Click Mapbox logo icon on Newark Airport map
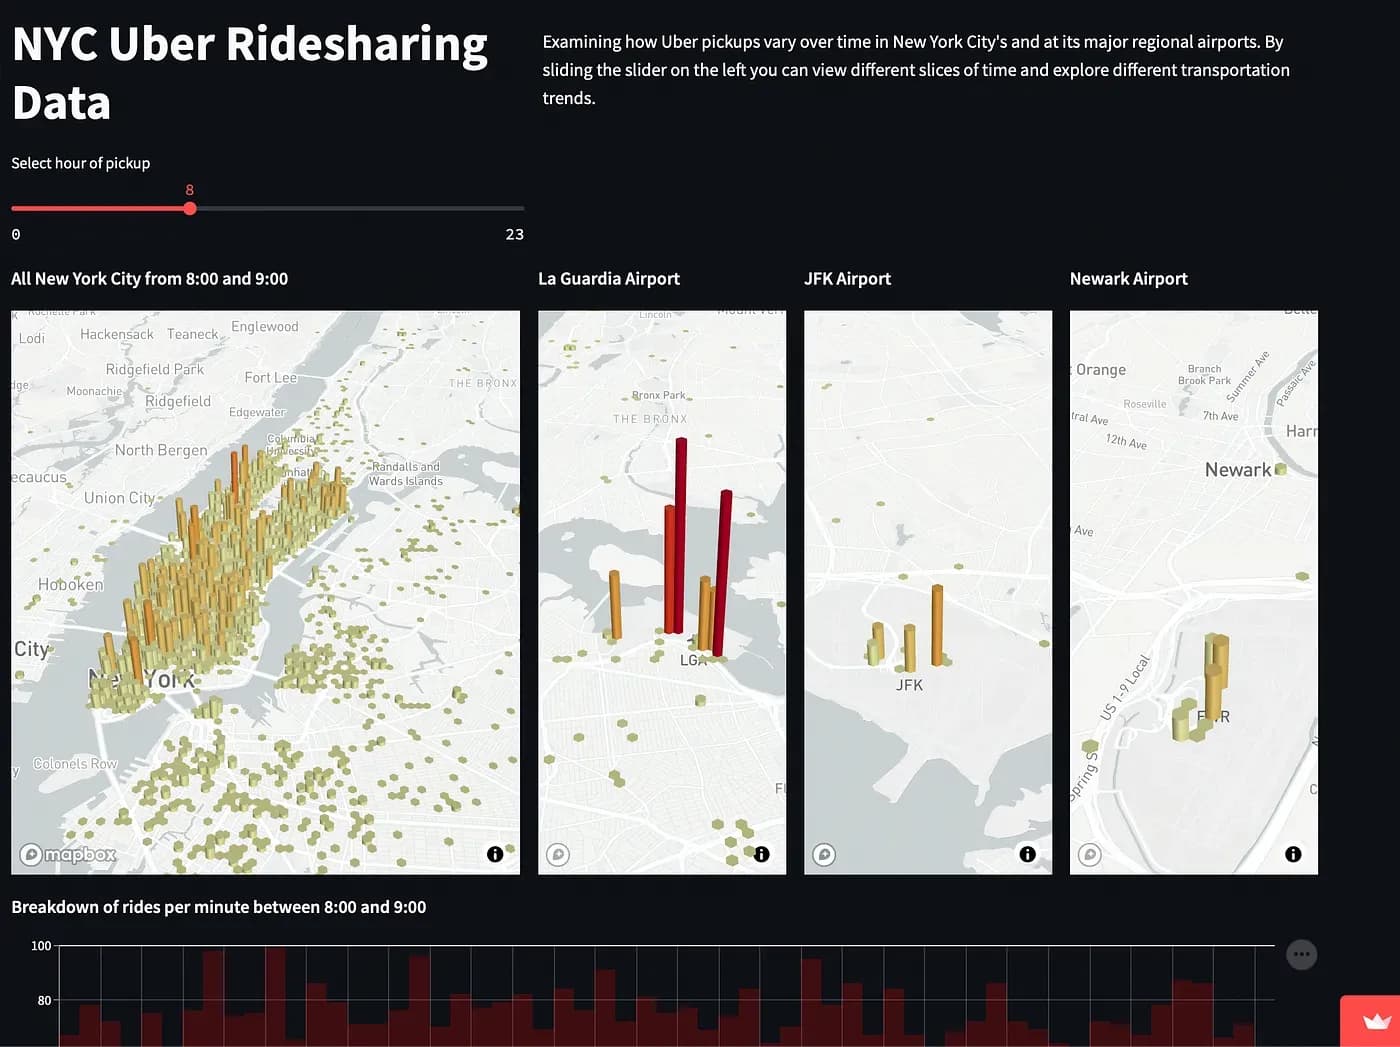The image size is (1400, 1047). (x=1090, y=855)
